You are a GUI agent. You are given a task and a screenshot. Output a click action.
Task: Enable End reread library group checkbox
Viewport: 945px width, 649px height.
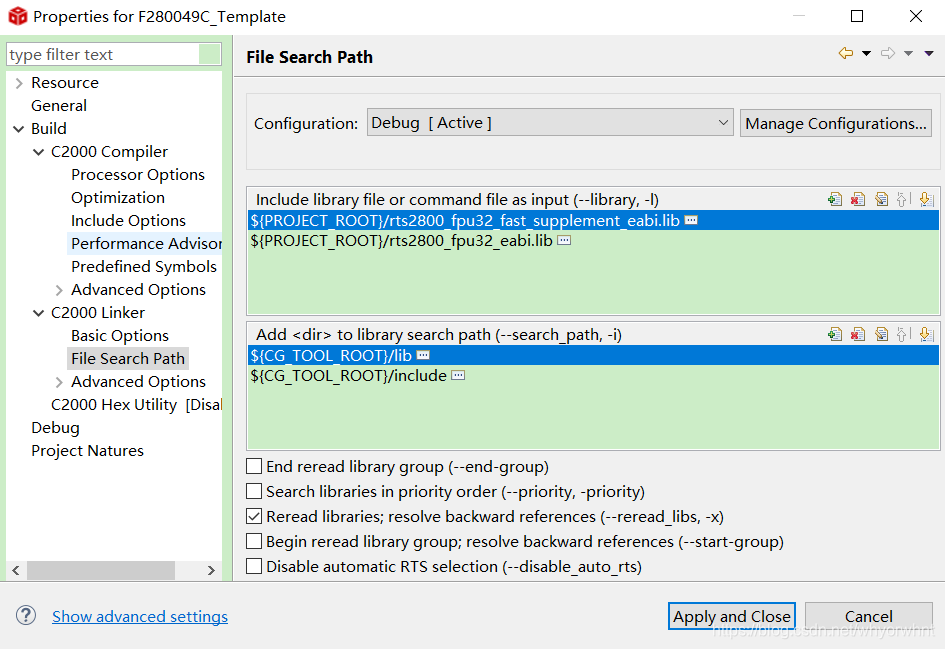[254, 466]
